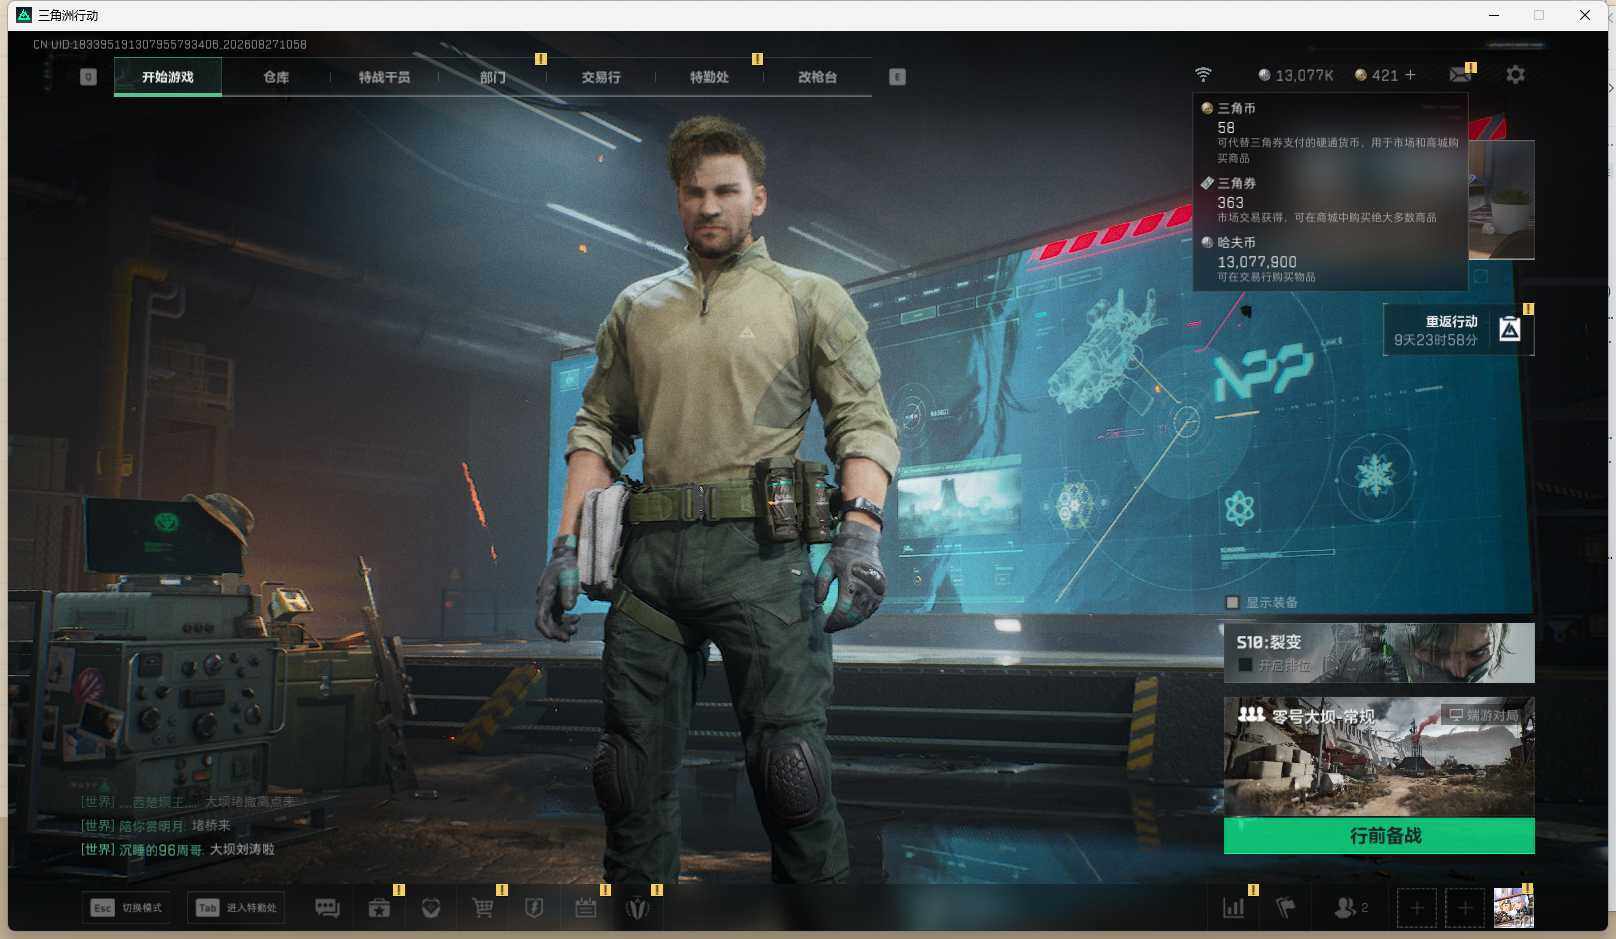Select the 零号大坝-常规 map card
The height and width of the screenshot is (939, 1616).
point(1379,757)
